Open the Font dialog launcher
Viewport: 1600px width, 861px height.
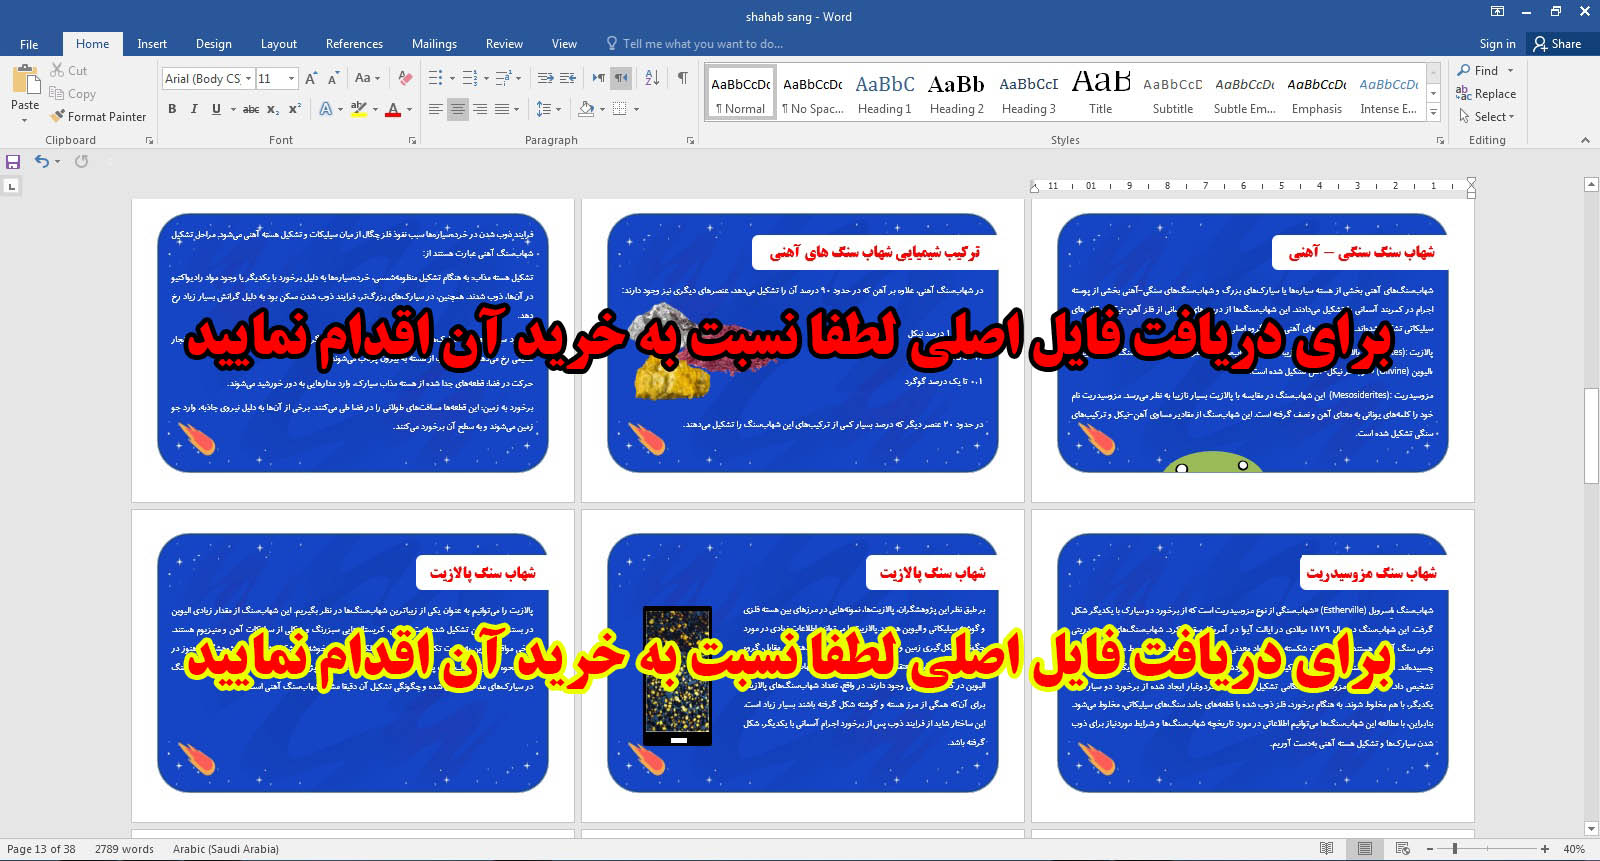(x=412, y=141)
